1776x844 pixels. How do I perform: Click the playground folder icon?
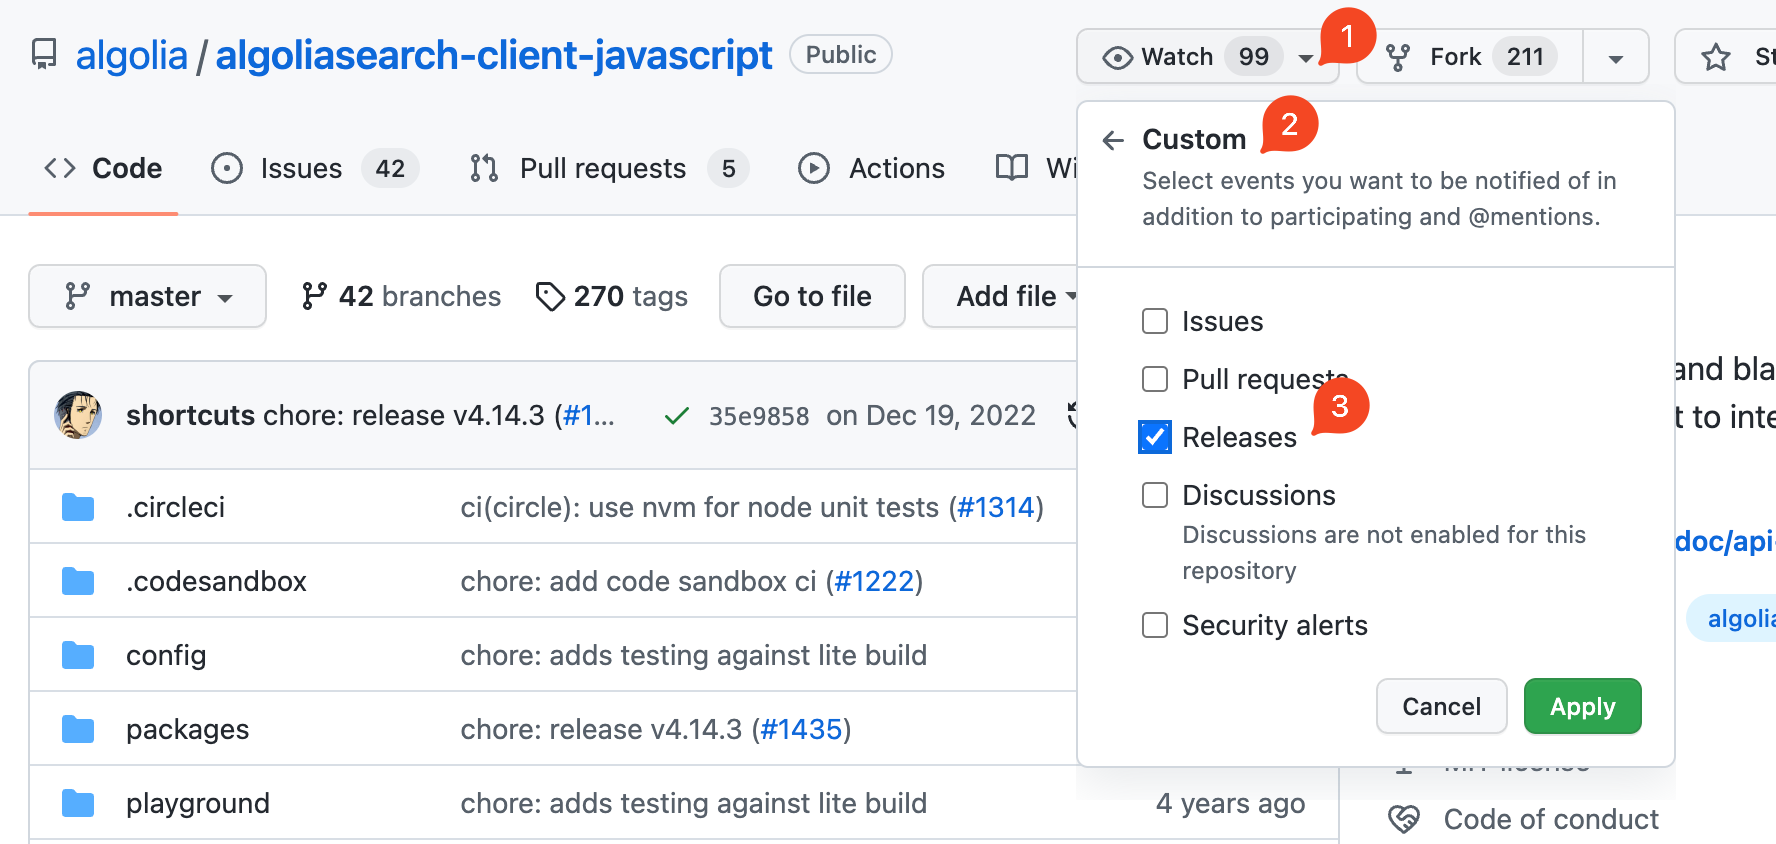[78, 803]
